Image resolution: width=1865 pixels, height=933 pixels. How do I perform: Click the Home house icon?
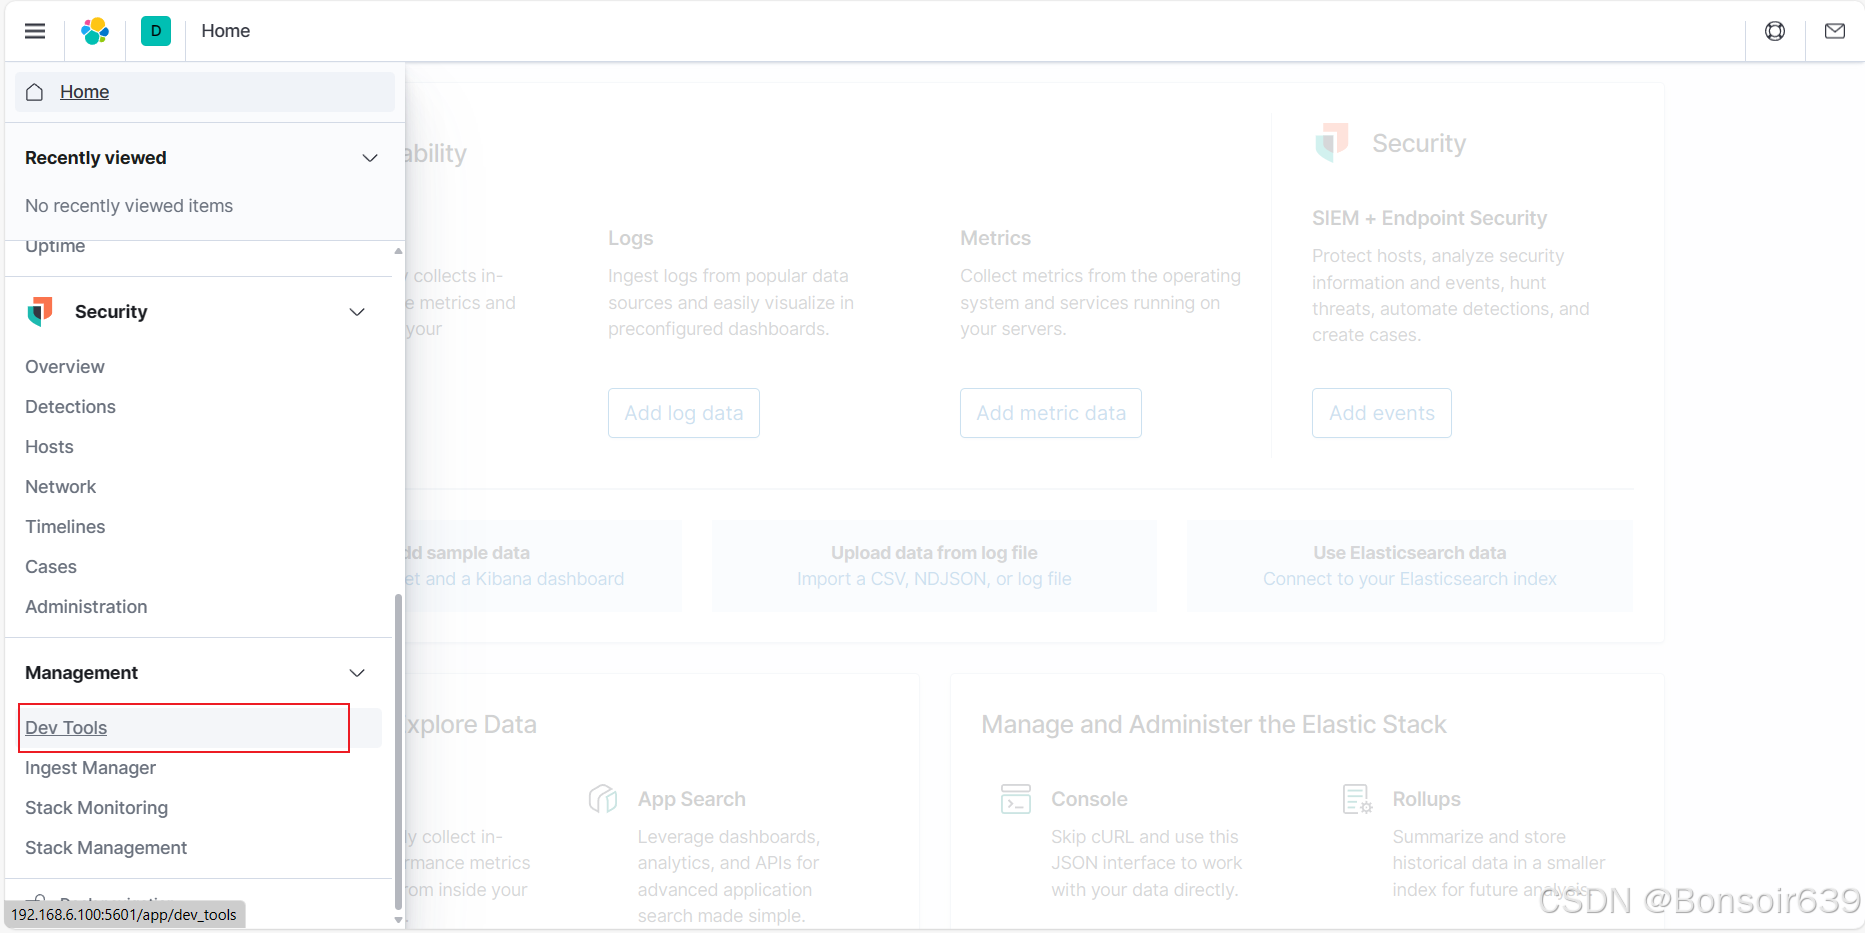point(35,92)
